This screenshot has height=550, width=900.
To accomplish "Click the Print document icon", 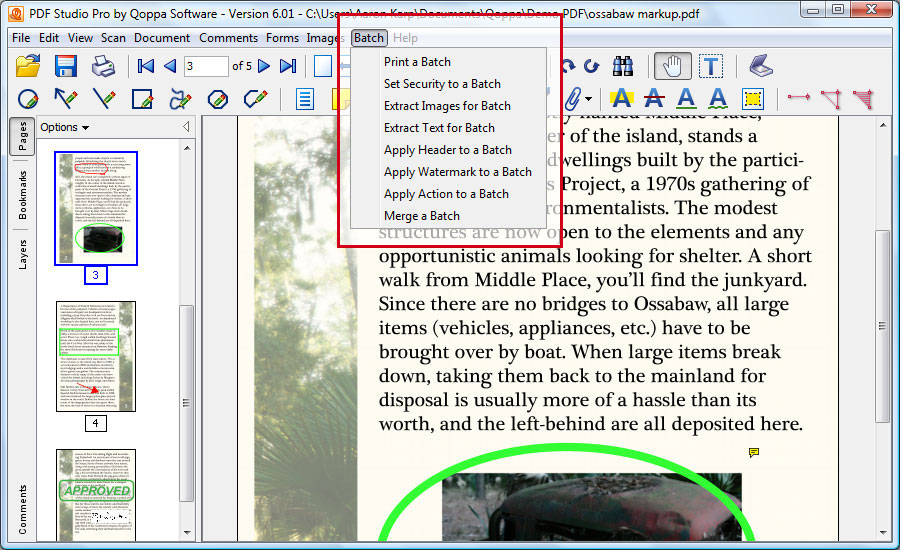I will click(103, 66).
